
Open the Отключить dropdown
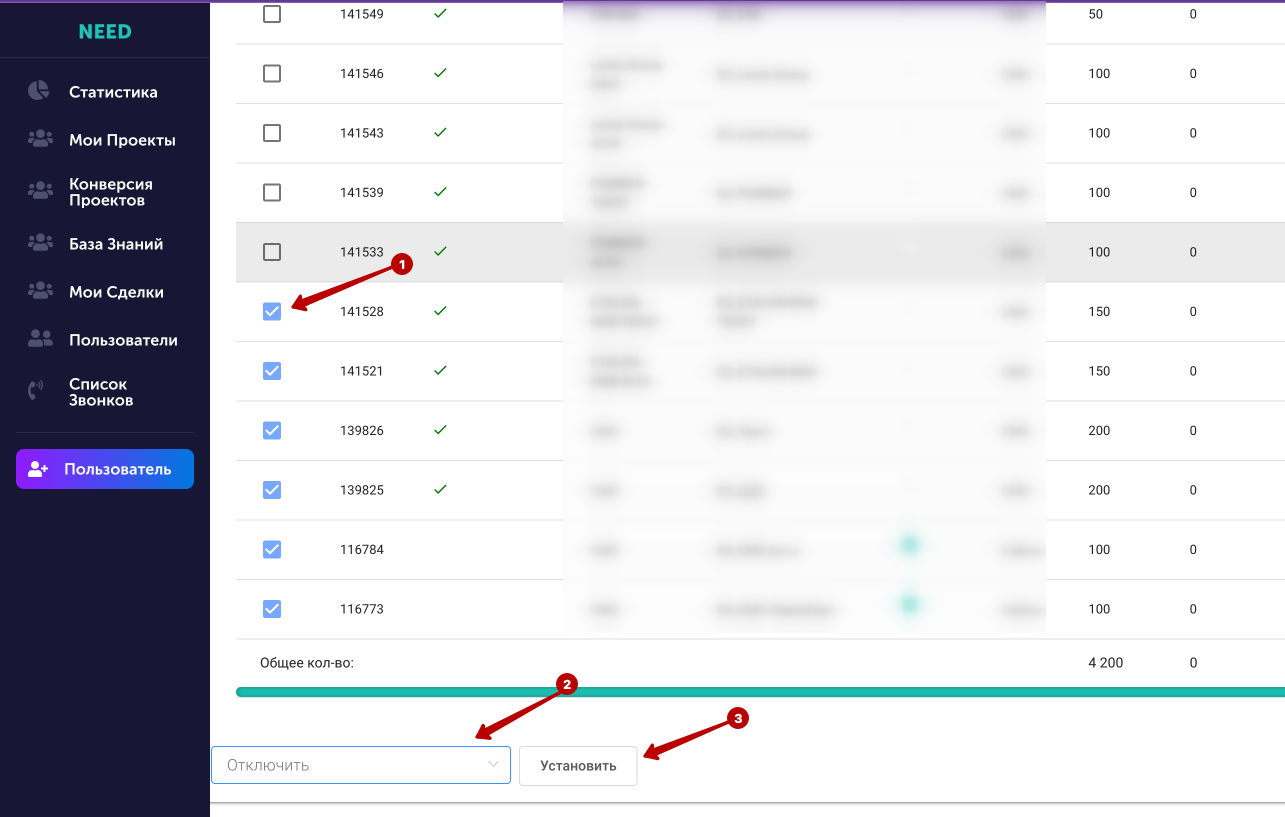pos(361,765)
